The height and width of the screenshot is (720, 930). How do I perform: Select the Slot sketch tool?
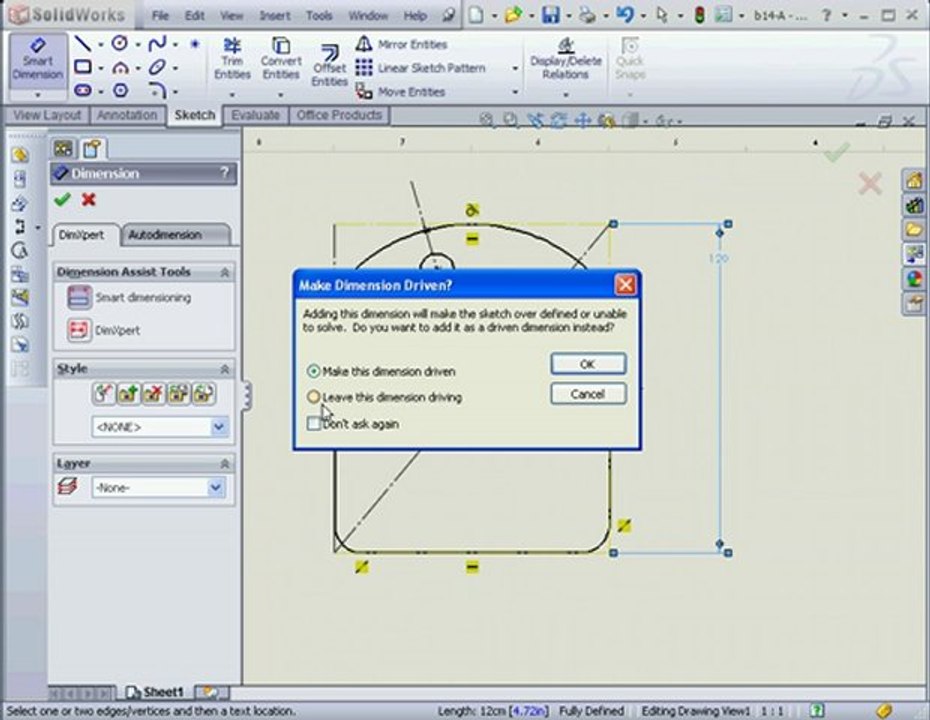[82, 90]
